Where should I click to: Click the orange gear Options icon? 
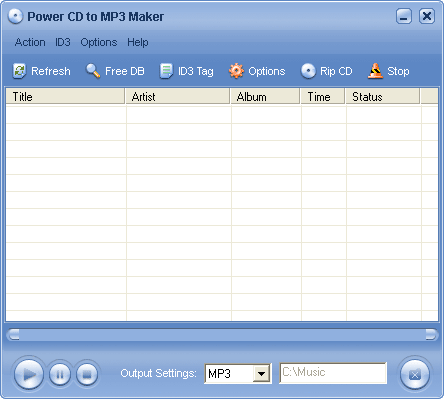click(236, 71)
